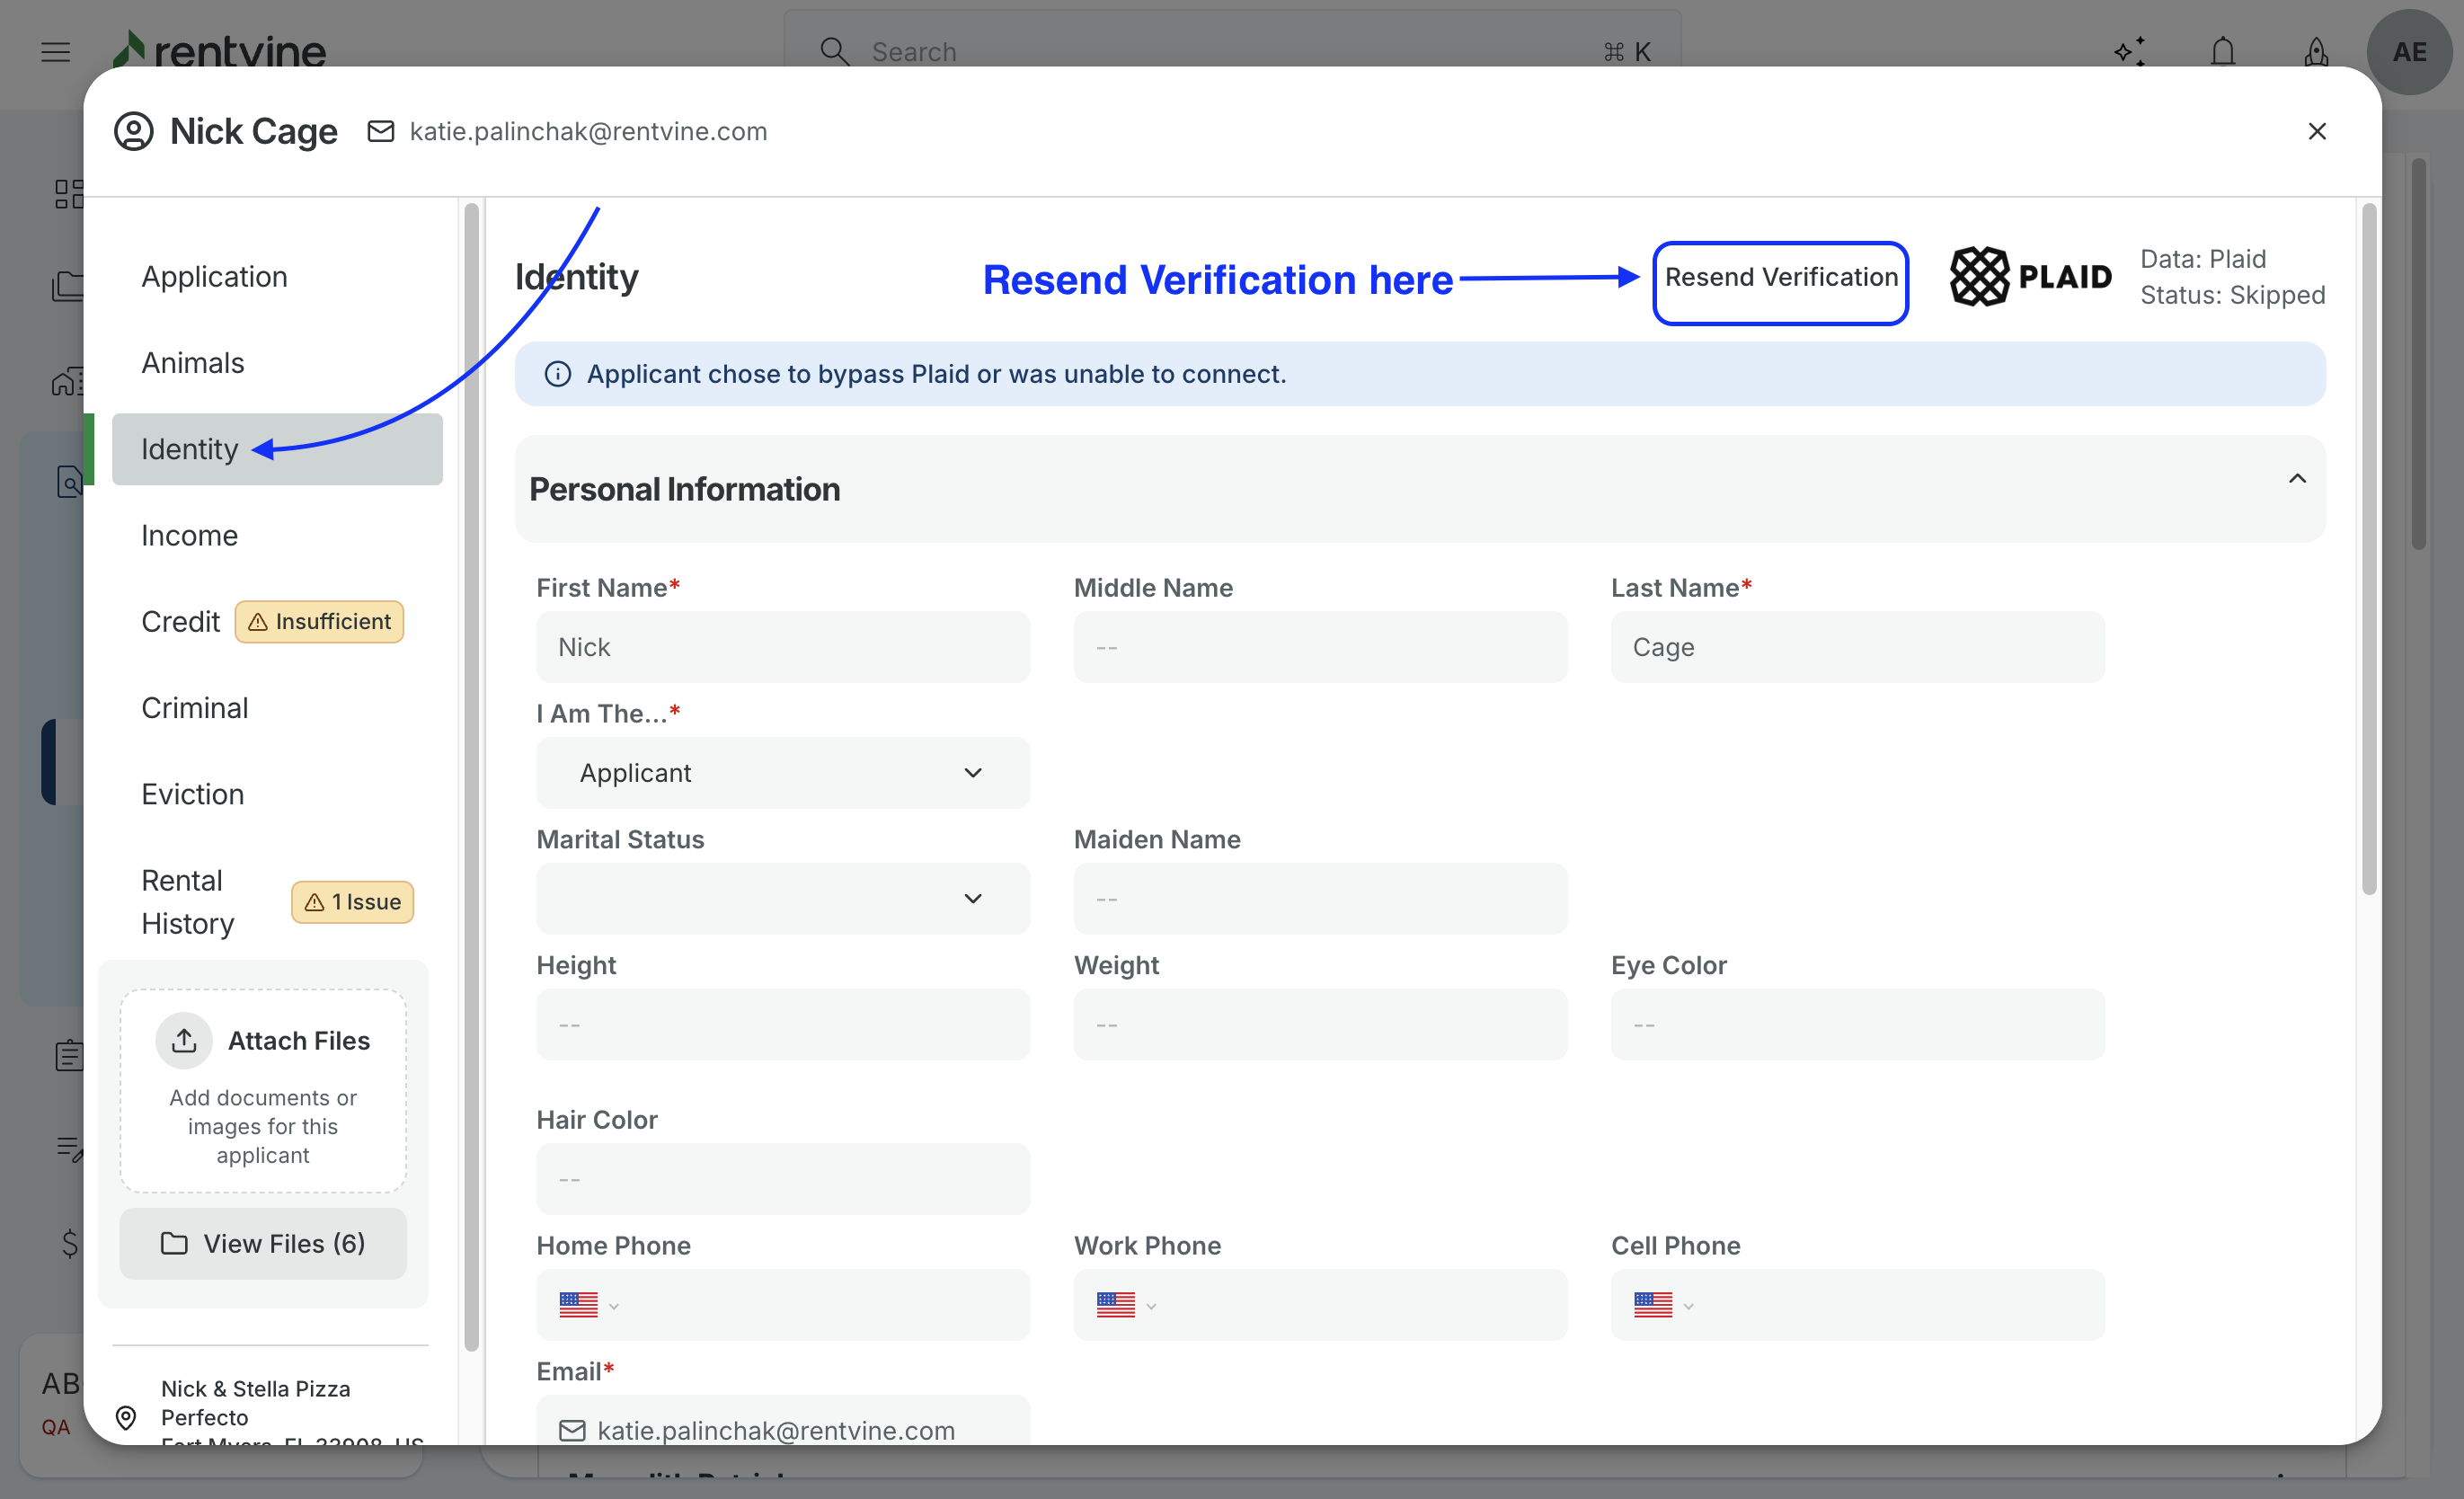Open the Rental History section
Image resolution: width=2464 pixels, height=1499 pixels.
coord(187,901)
